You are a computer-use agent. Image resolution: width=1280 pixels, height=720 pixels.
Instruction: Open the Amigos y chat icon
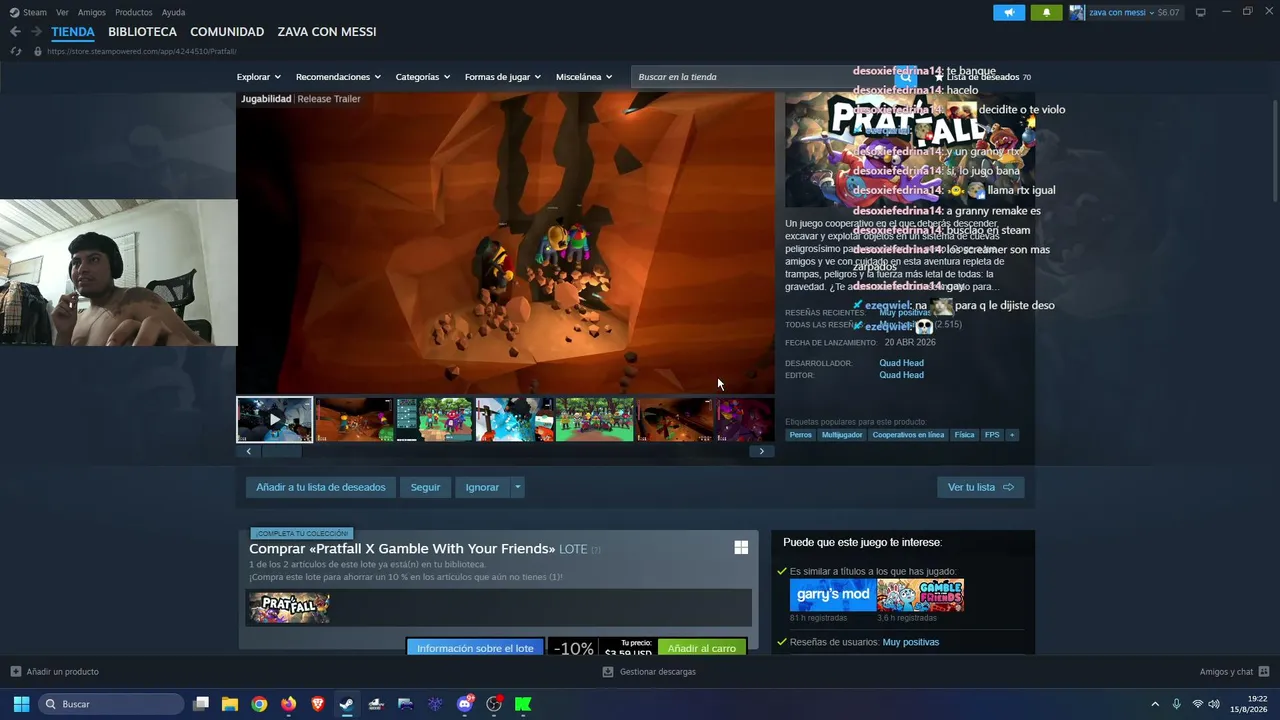pyautogui.click(x=1264, y=672)
